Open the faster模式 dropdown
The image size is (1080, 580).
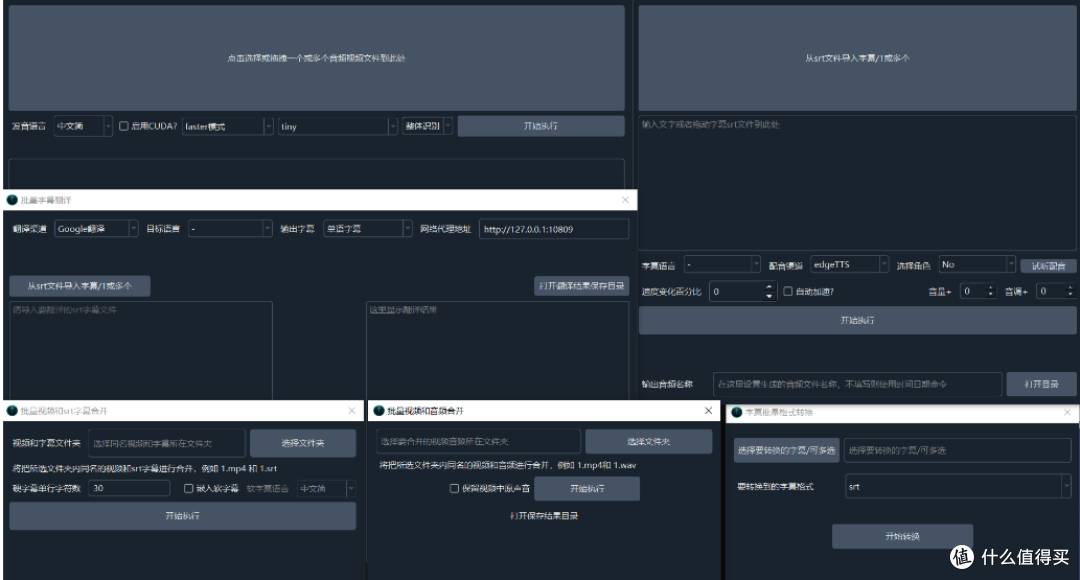pyautogui.click(x=228, y=126)
